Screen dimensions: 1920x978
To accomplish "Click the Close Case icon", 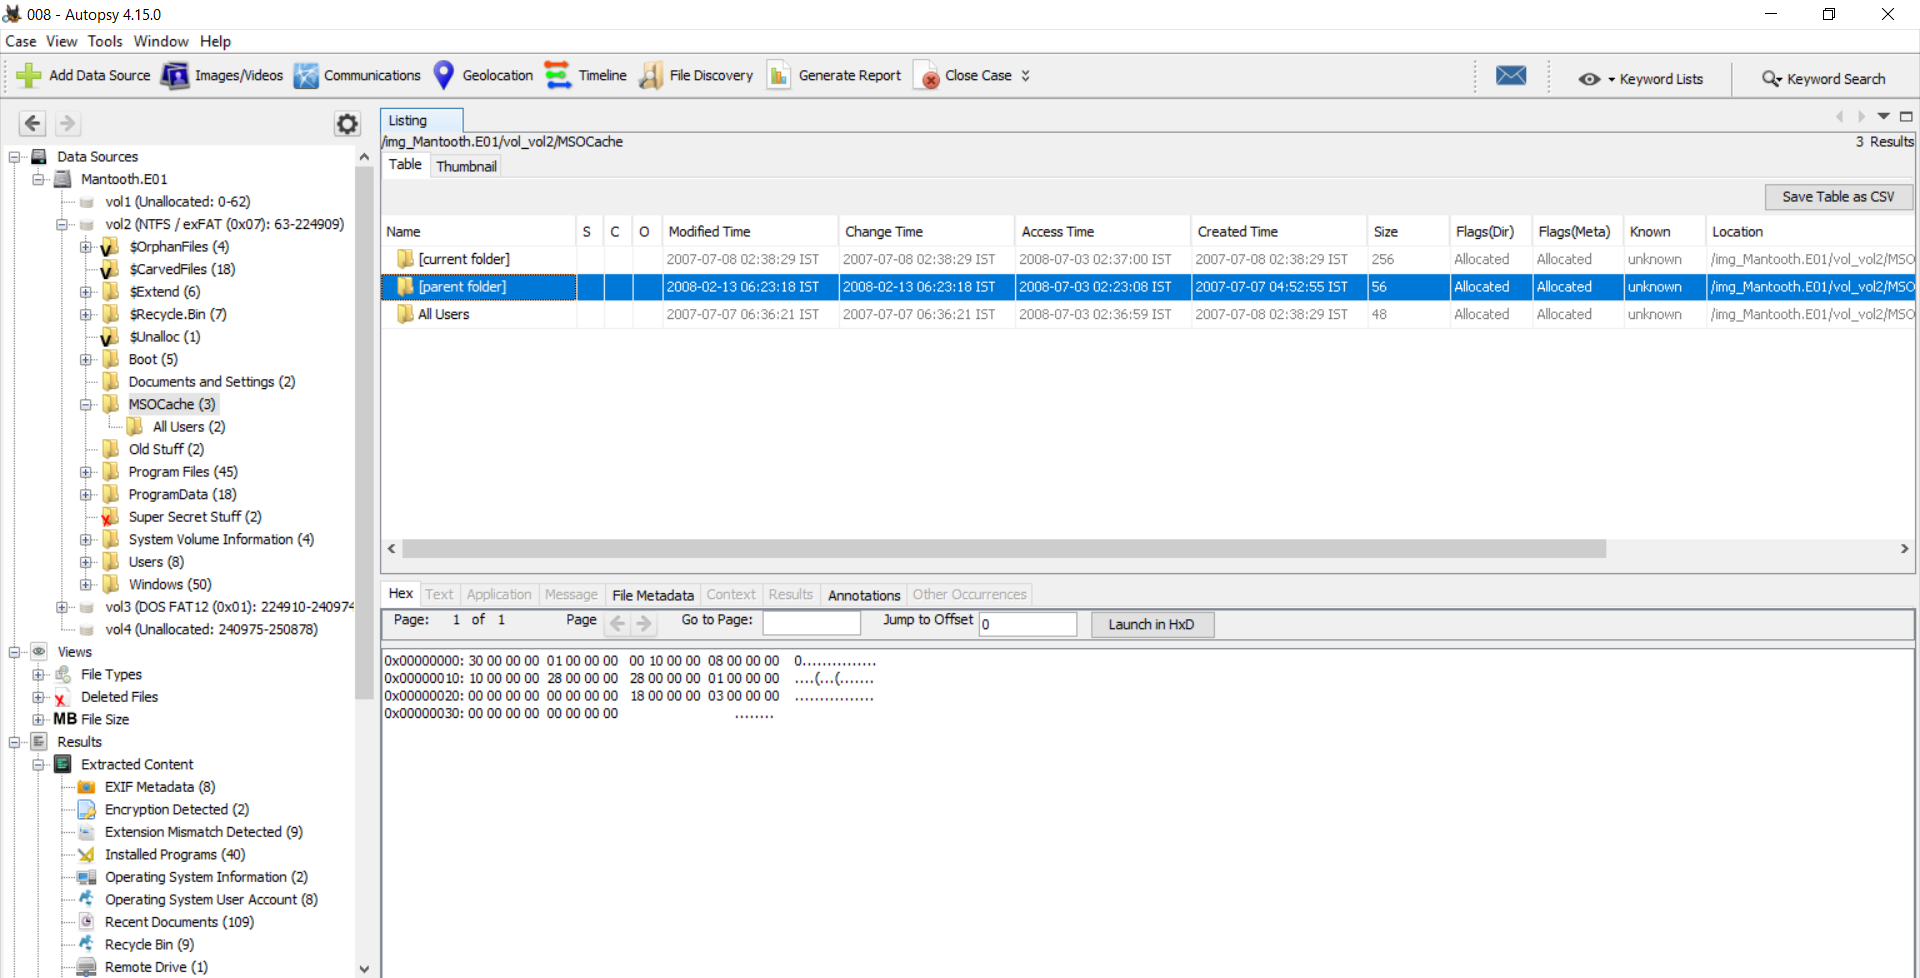I will (926, 76).
